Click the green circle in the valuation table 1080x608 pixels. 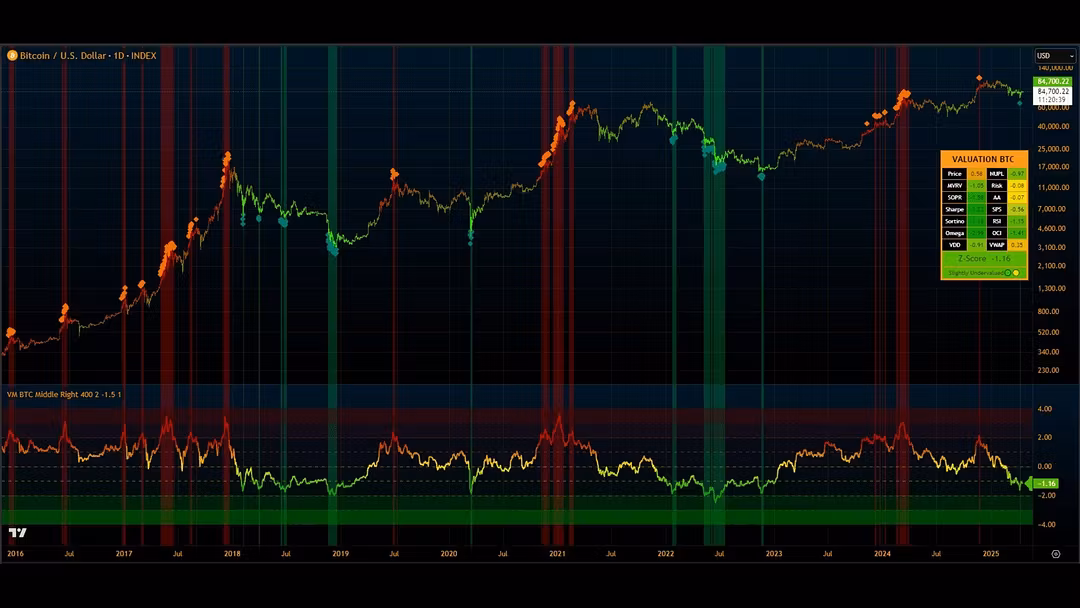(1006, 272)
